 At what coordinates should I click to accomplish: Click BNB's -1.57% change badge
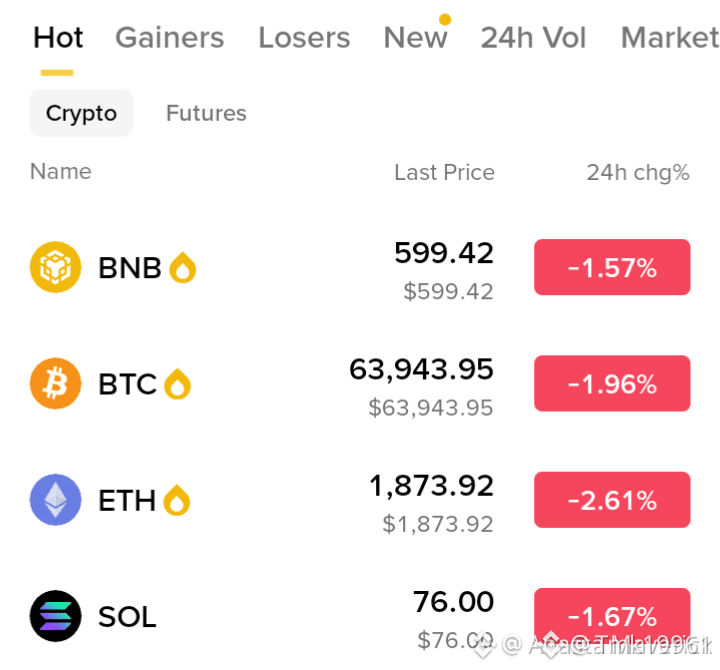coord(612,267)
